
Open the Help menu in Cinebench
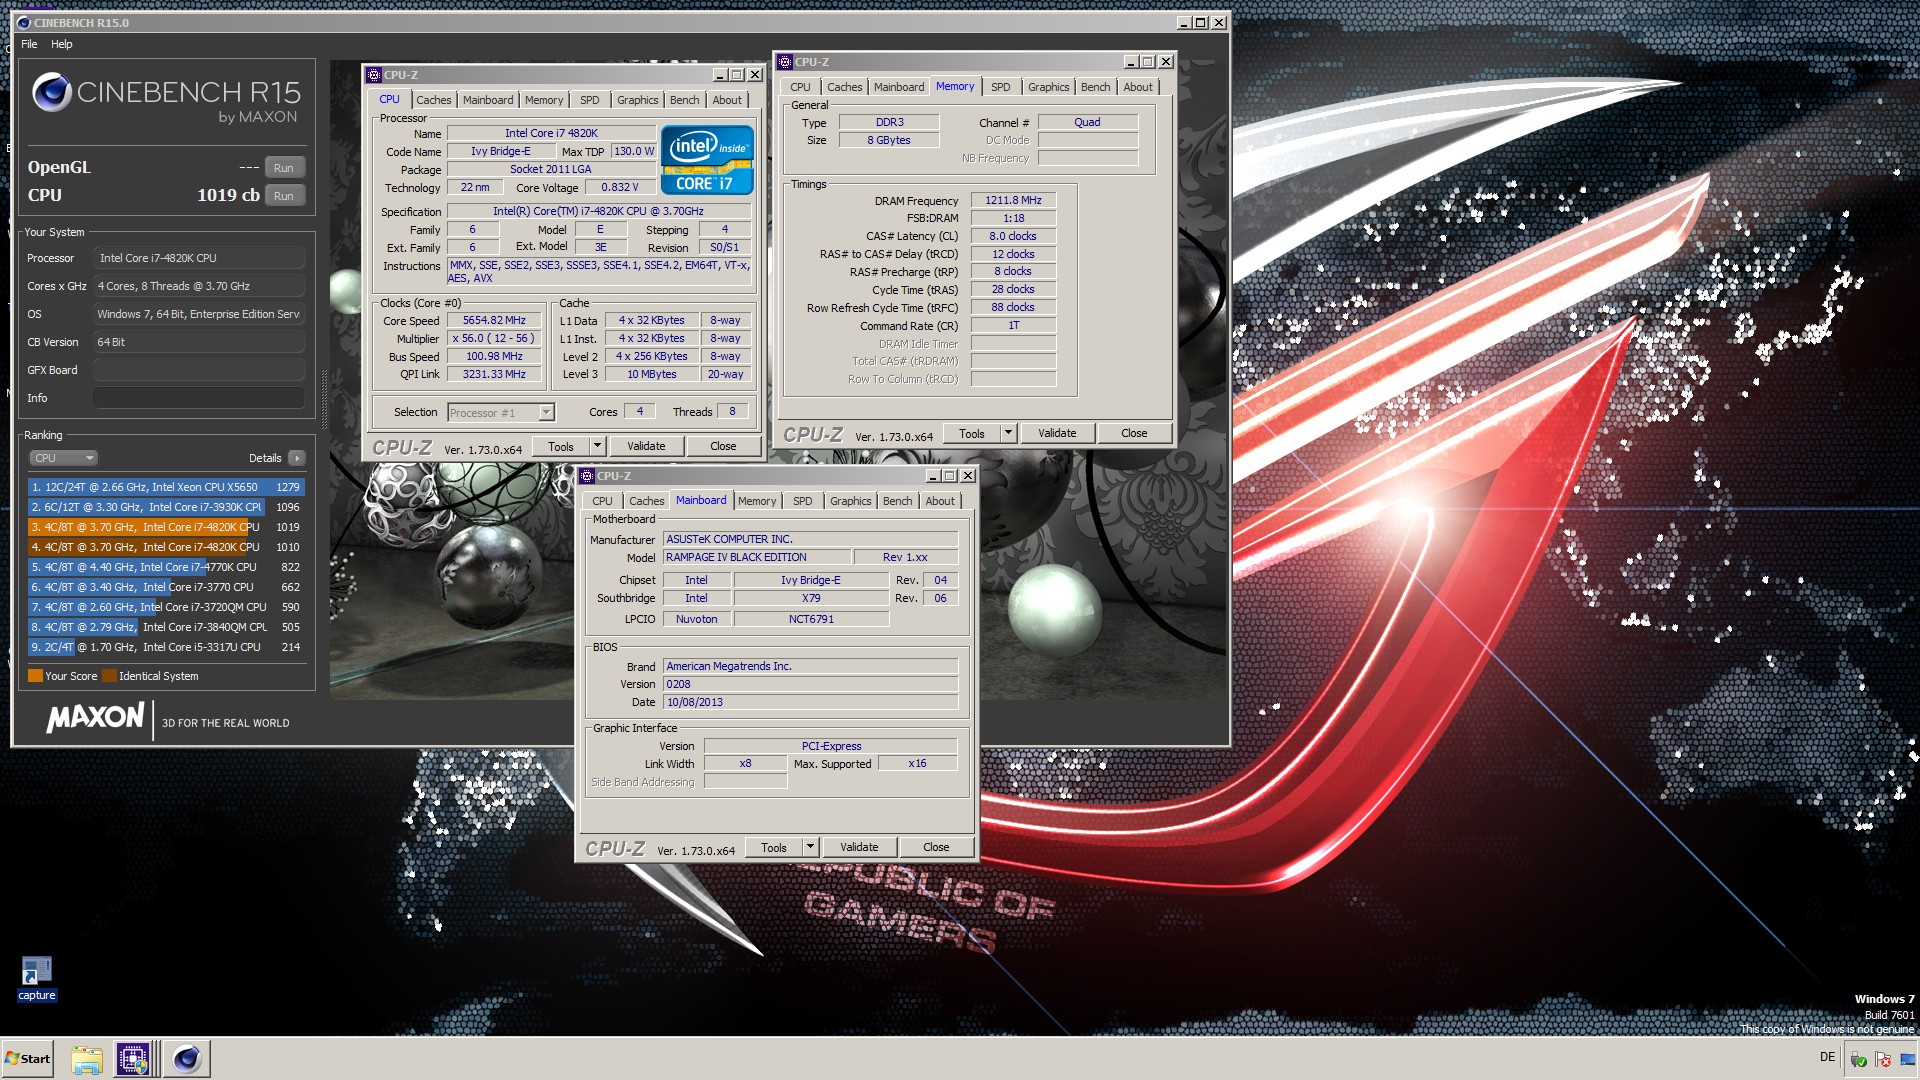pyautogui.click(x=61, y=44)
